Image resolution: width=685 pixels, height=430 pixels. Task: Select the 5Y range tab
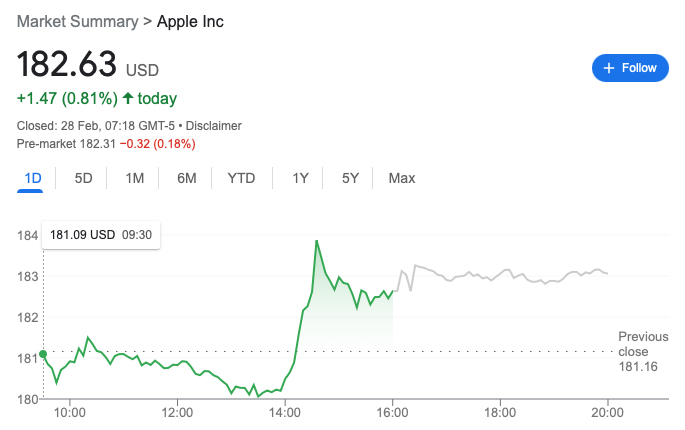coord(350,179)
